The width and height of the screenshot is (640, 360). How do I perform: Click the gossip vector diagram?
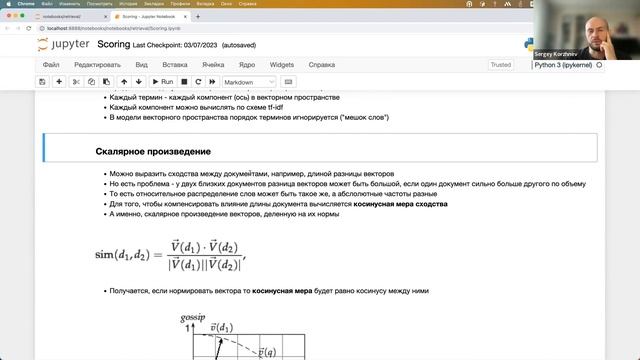[x=243, y=336]
